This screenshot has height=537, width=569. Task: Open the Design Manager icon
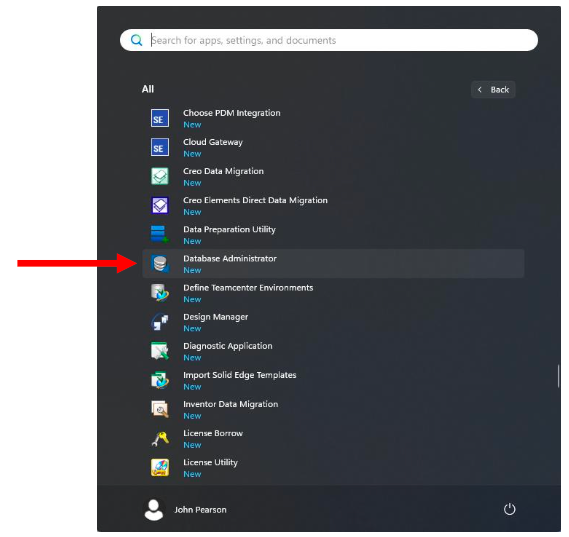[x=160, y=322]
